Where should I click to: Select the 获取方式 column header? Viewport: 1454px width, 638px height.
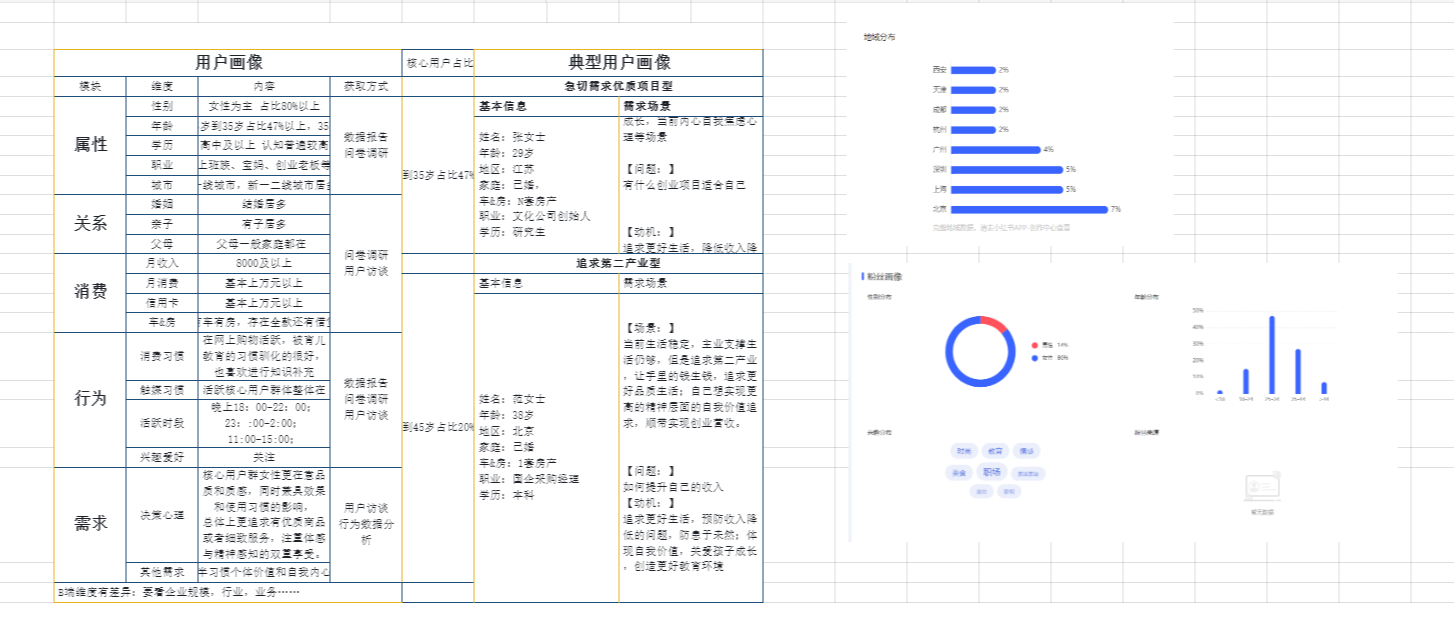click(x=365, y=86)
